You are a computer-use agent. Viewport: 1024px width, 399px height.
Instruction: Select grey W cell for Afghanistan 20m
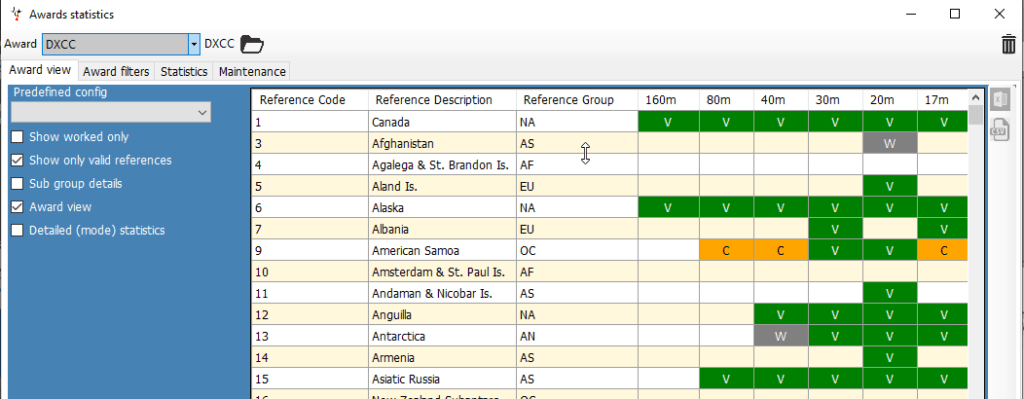click(889, 144)
